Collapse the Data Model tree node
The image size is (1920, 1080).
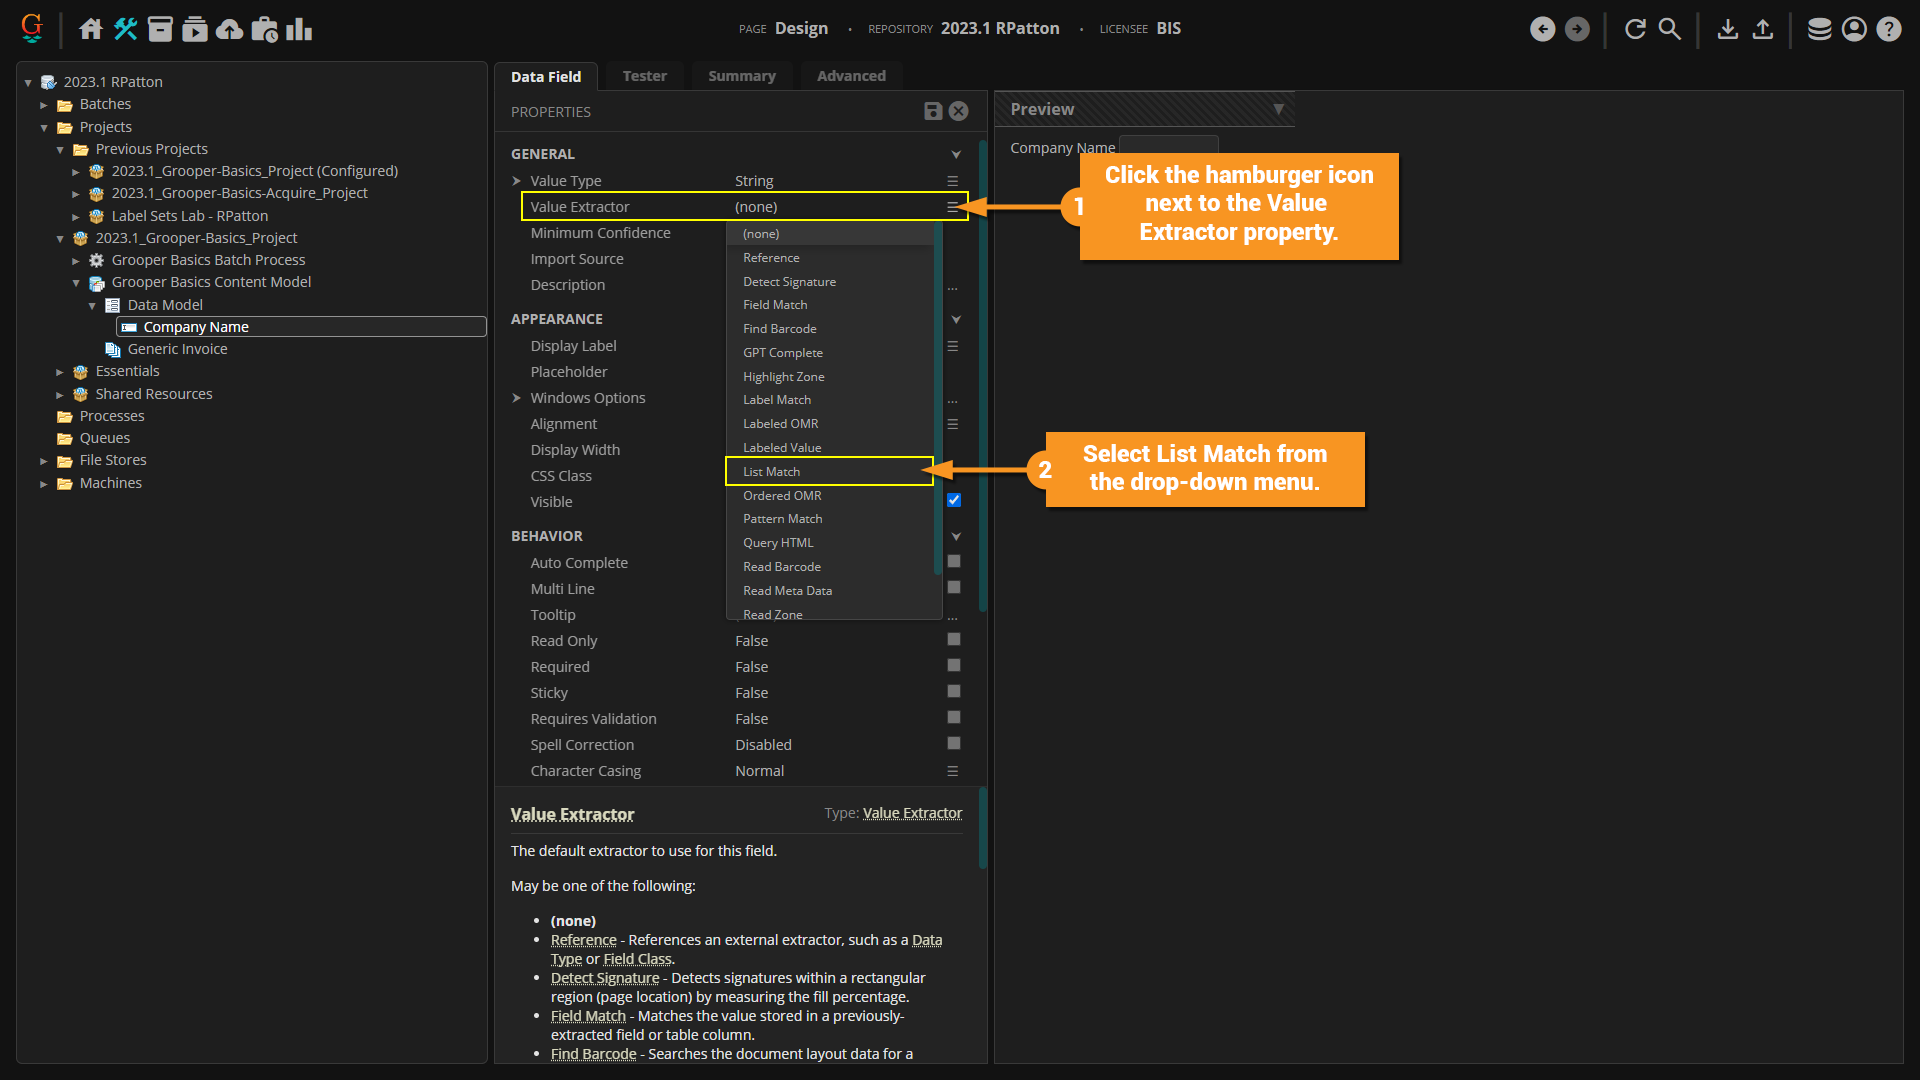click(x=92, y=305)
